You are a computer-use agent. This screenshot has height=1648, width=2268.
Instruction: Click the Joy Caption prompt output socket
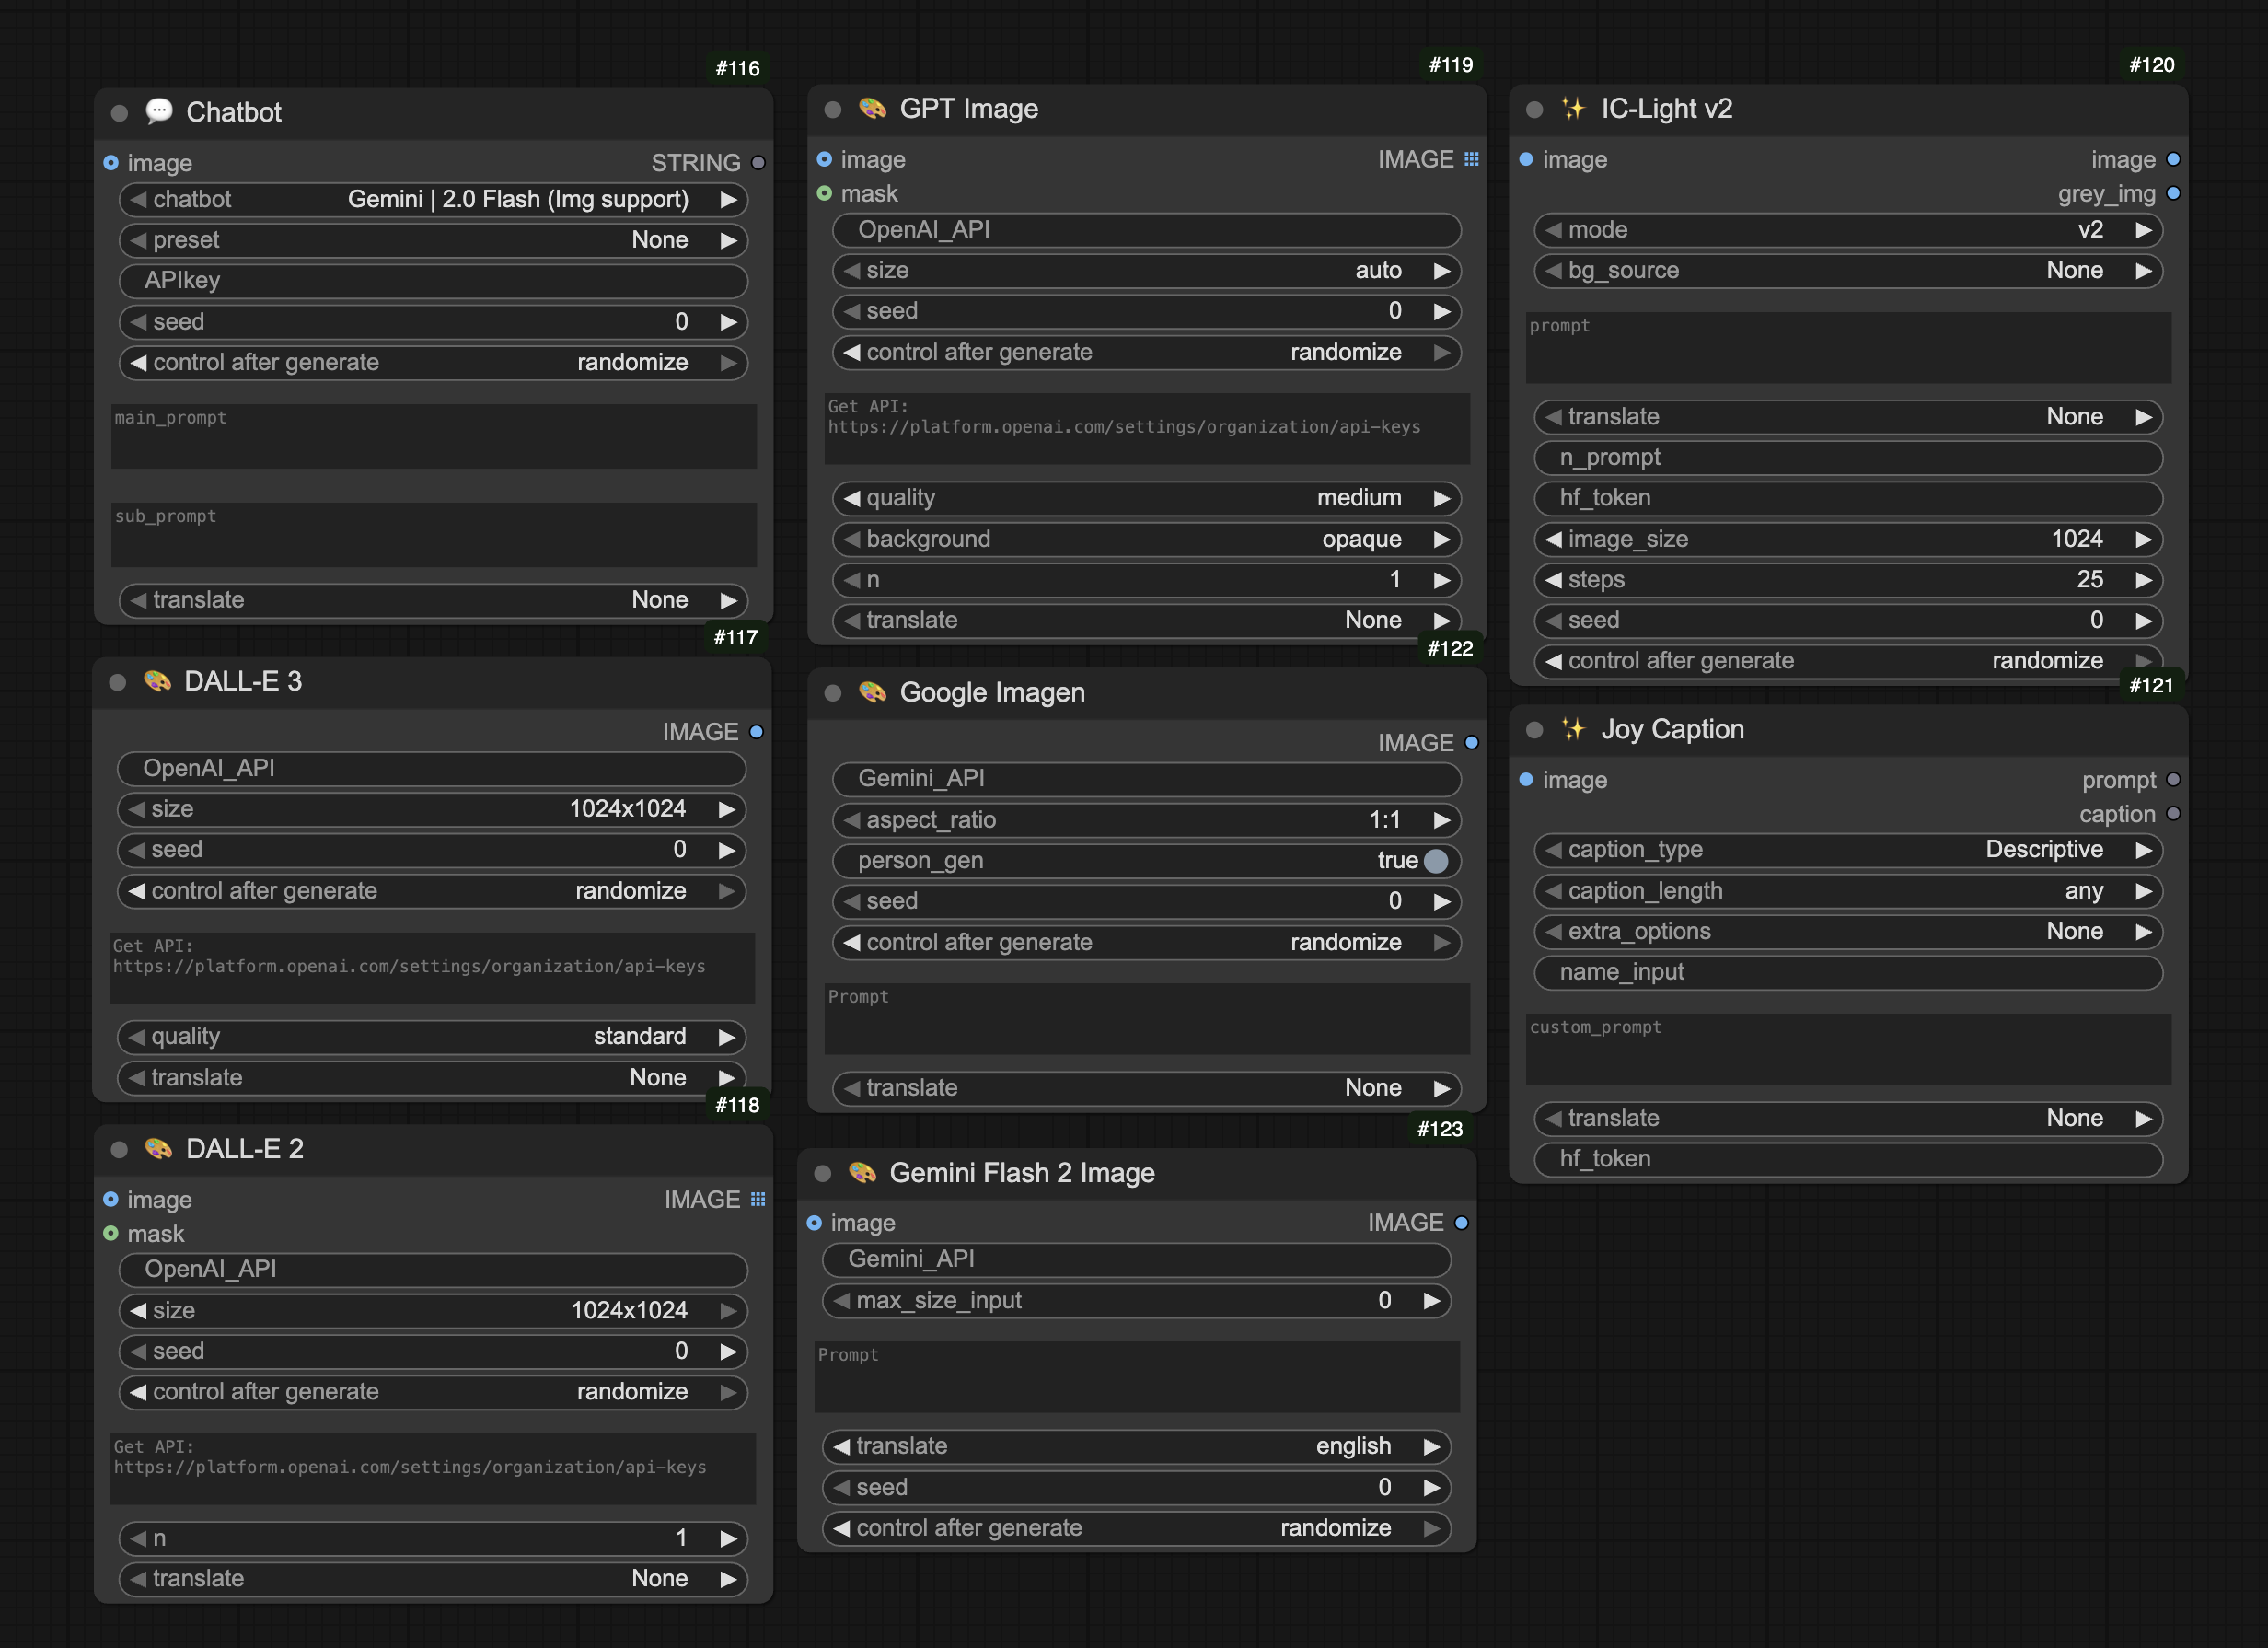2173,780
